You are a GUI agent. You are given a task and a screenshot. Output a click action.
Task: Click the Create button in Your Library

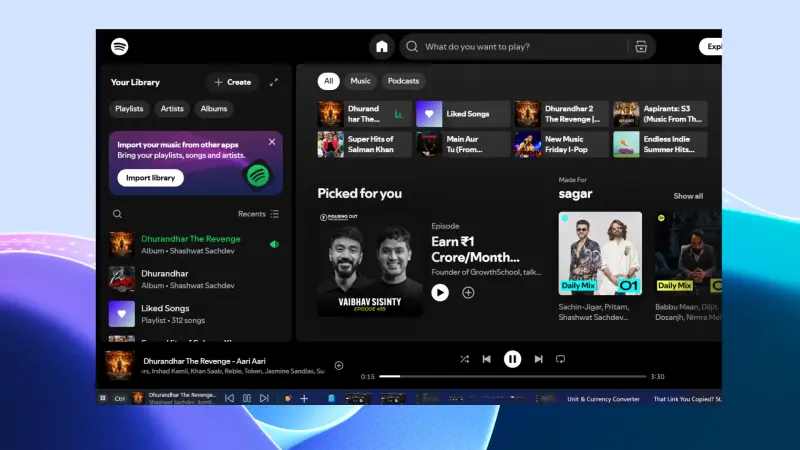pos(233,82)
